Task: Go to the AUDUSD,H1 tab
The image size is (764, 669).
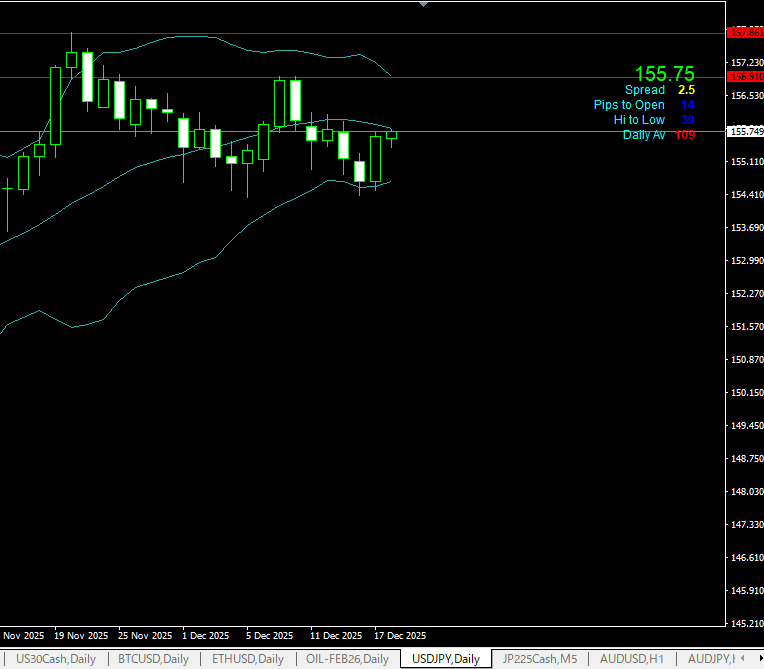Action: coord(631,659)
